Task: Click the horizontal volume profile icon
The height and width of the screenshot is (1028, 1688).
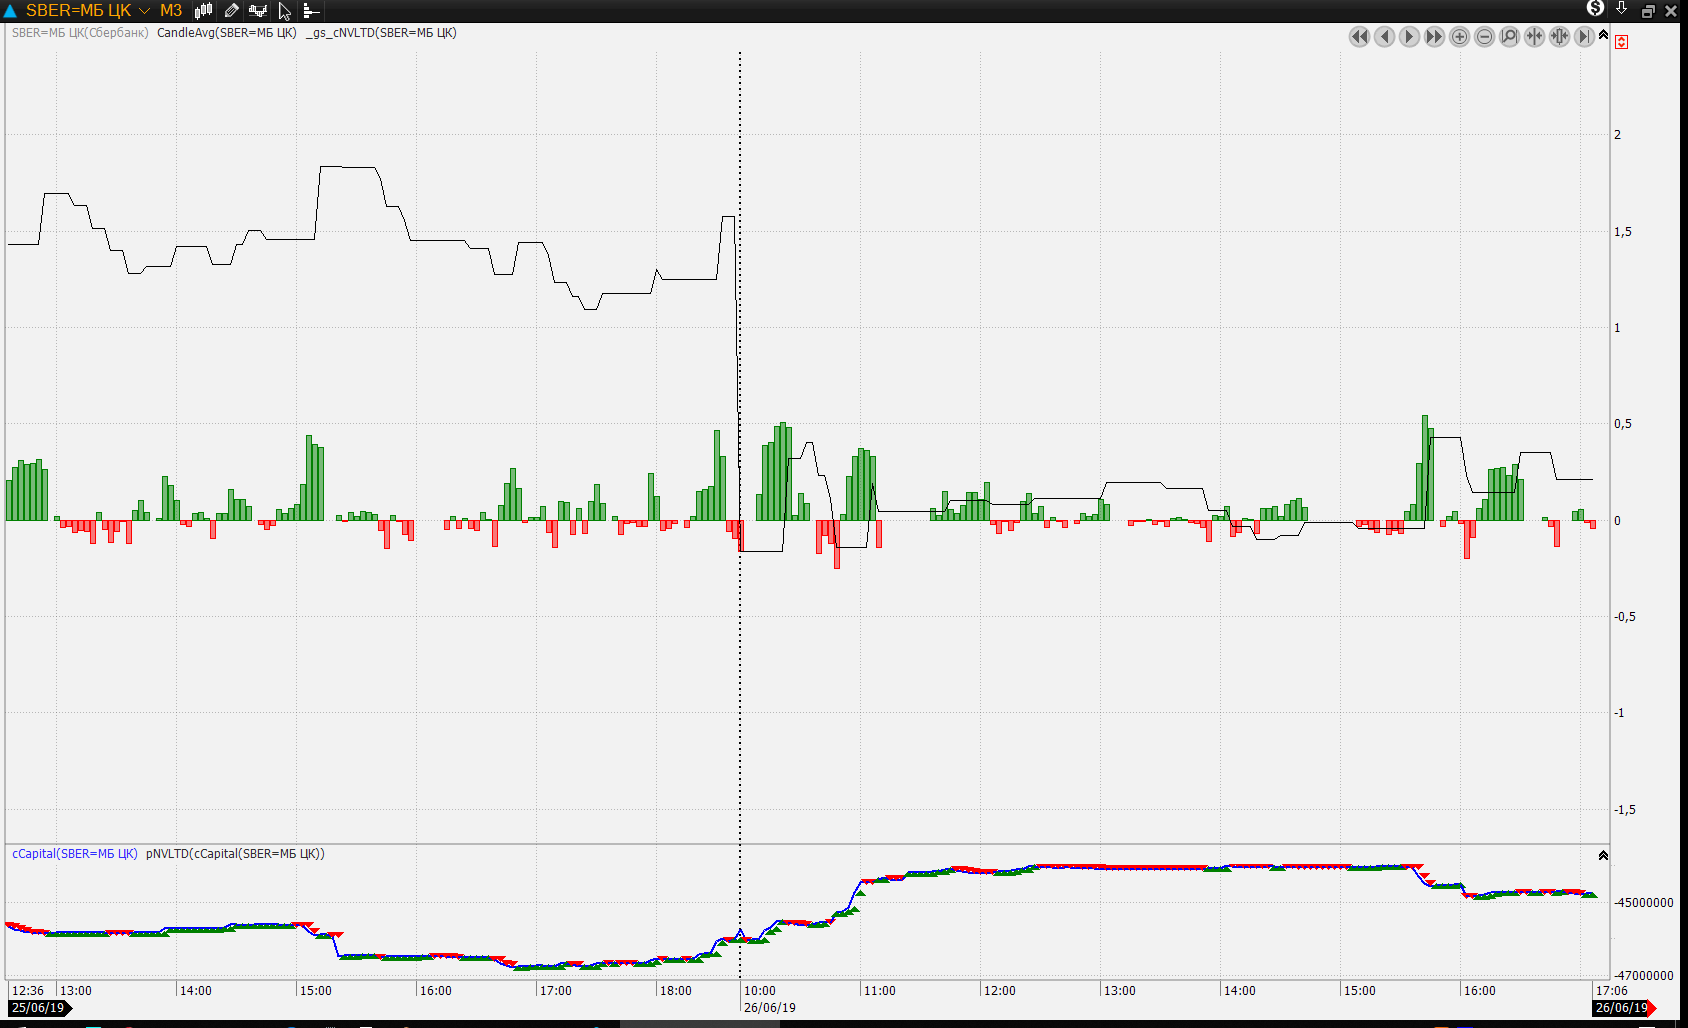Action: (x=311, y=11)
